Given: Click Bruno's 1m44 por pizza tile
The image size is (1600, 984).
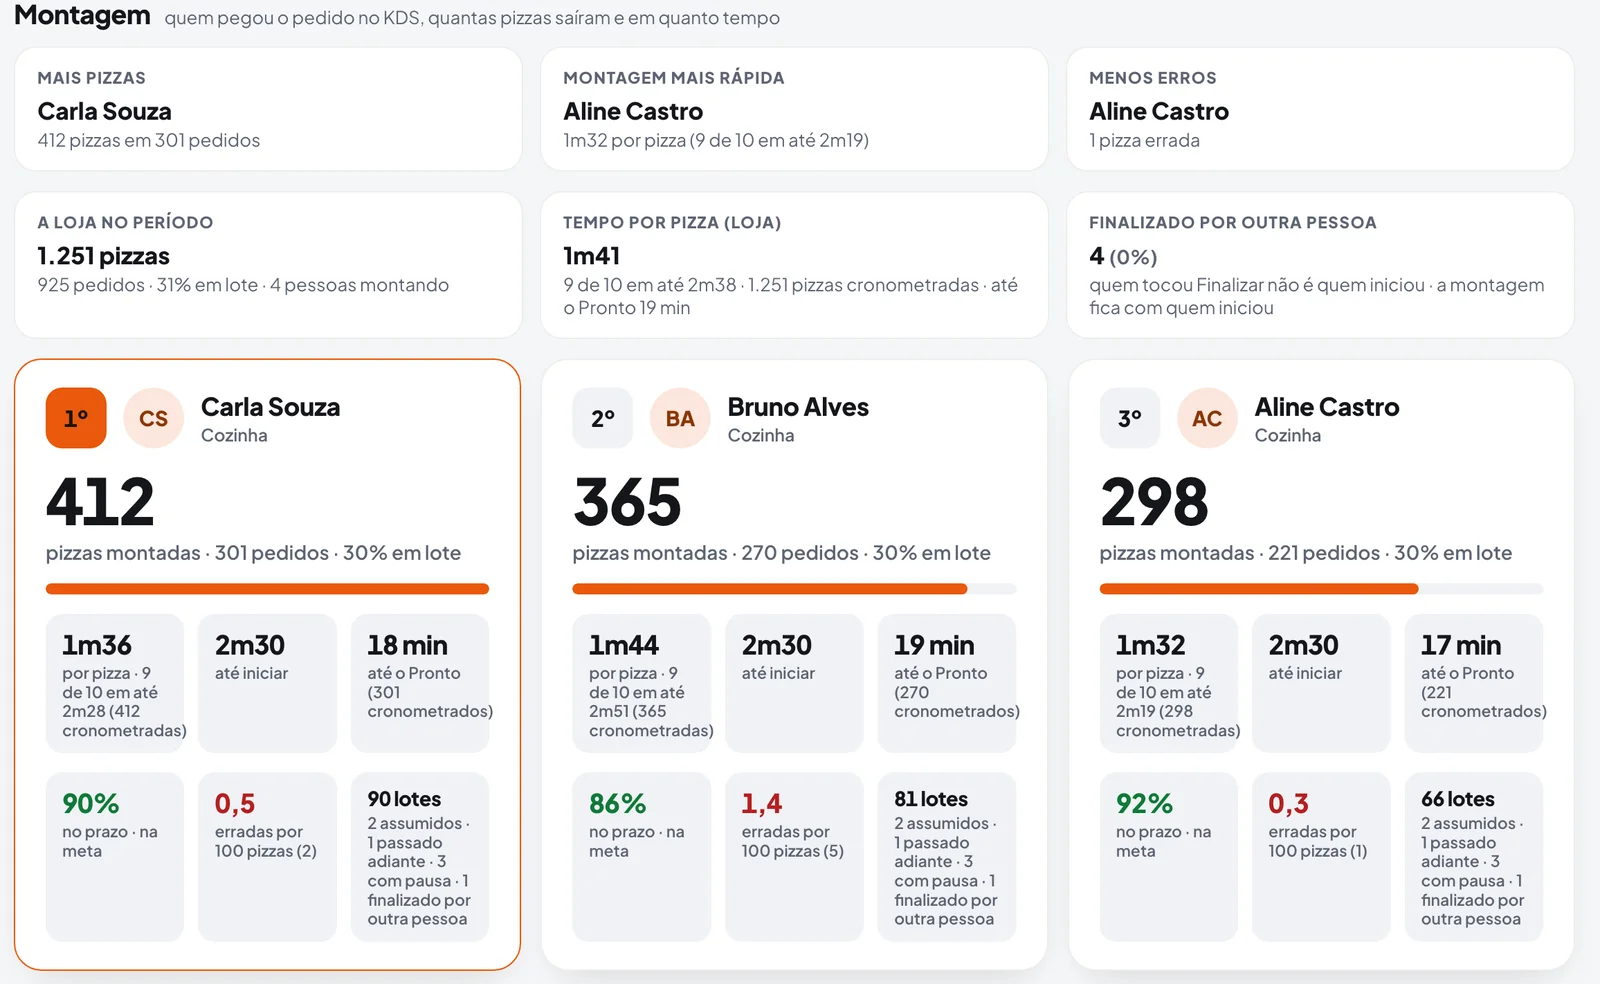Looking at the screenshot, I should (x=642, y=683).
